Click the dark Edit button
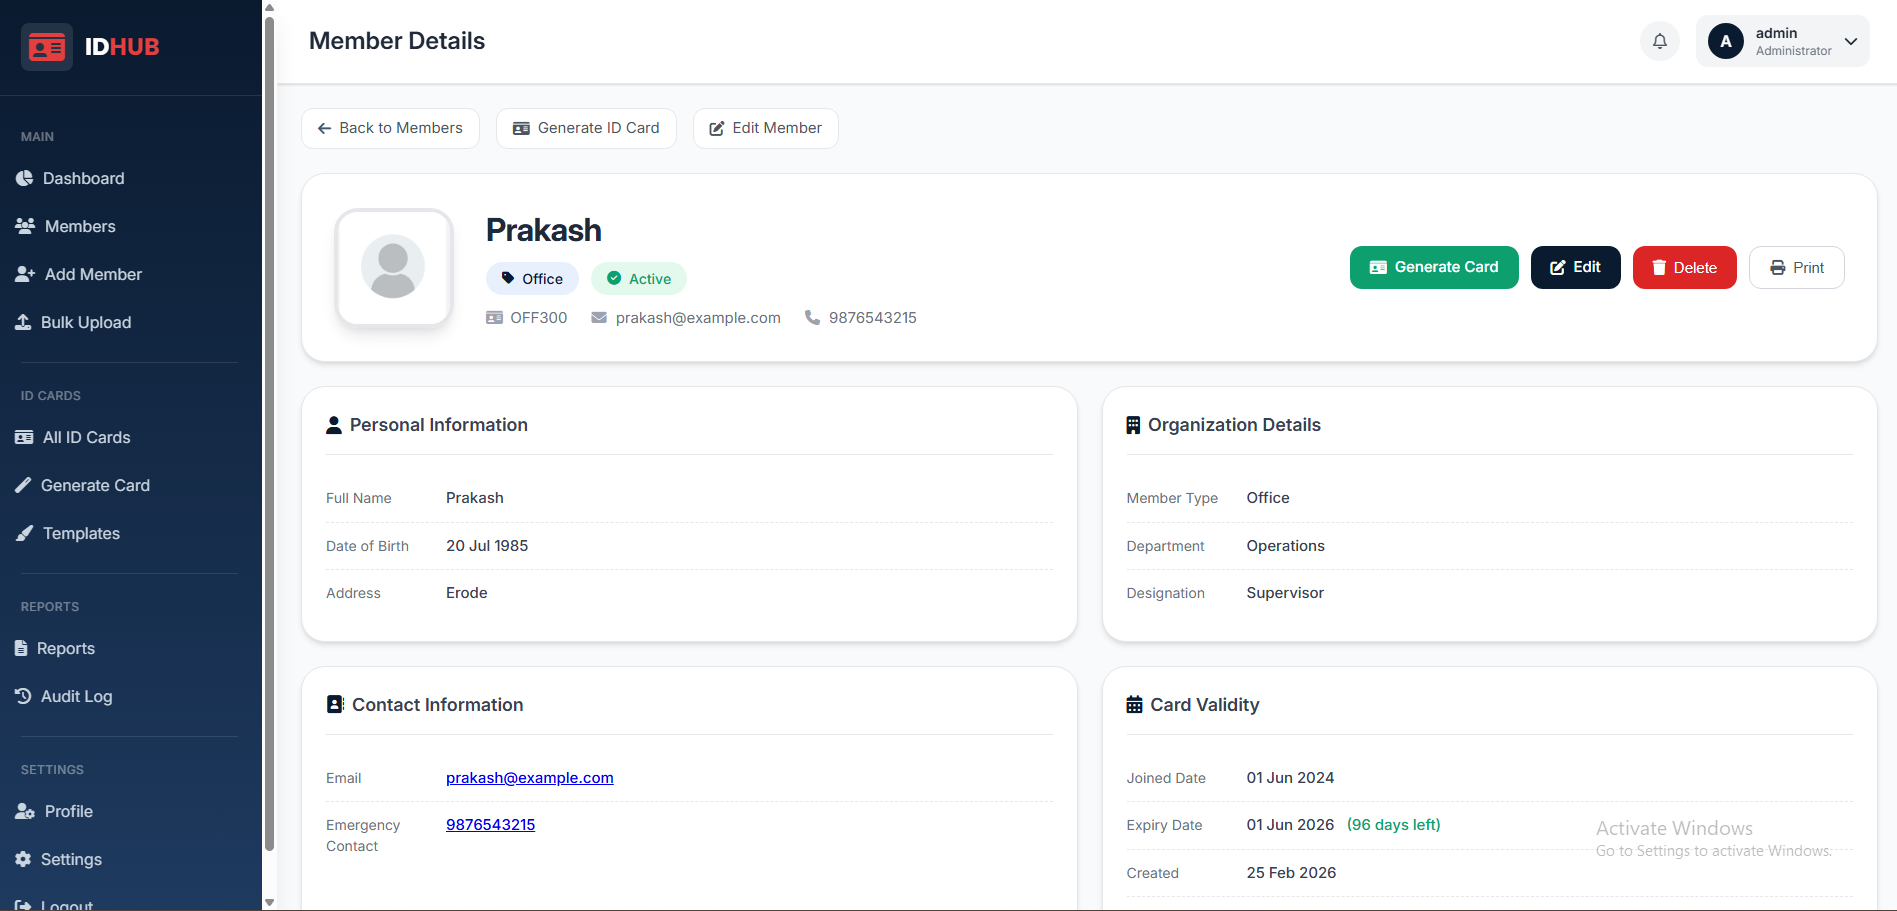 tap(1575, 267)
